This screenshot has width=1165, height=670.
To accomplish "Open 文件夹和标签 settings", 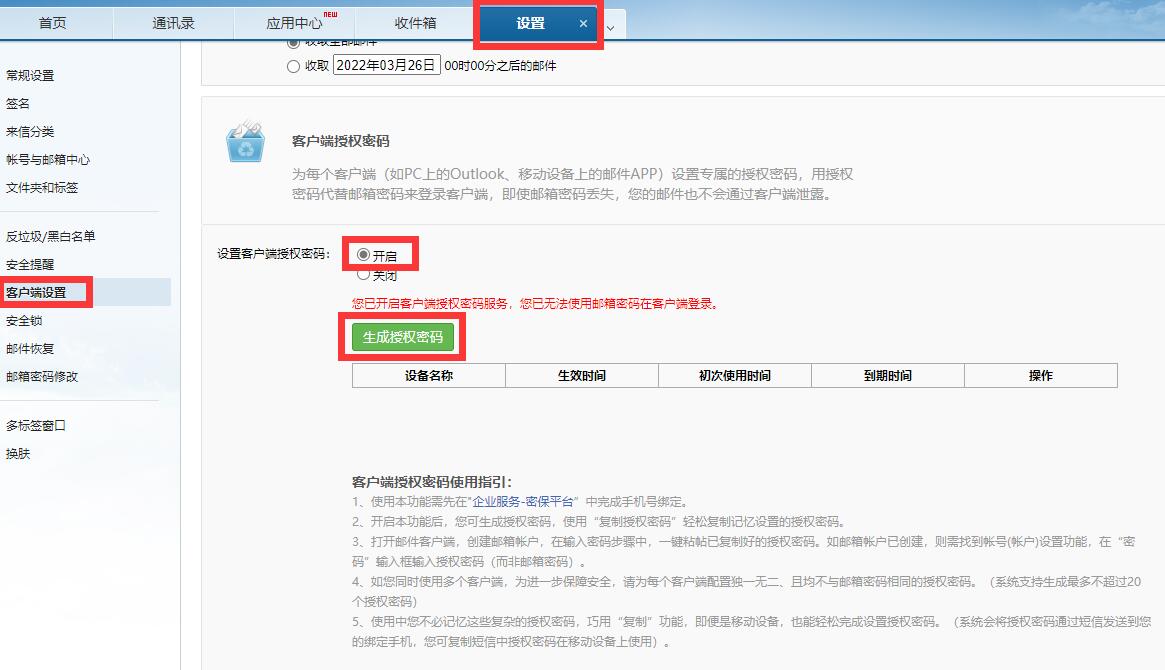I will (42, 187).
